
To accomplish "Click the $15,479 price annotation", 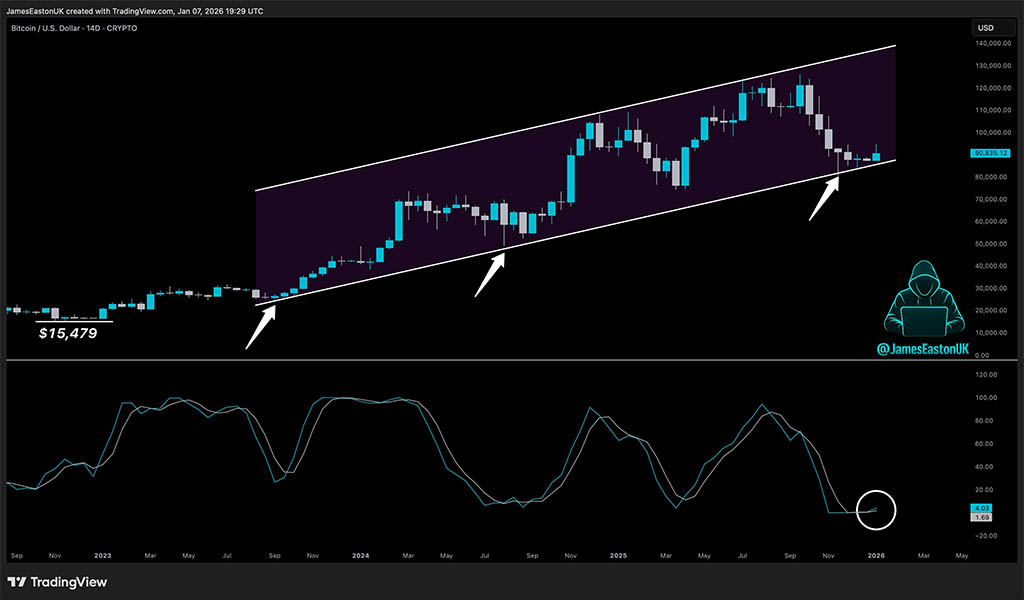I will pos(68,333).
